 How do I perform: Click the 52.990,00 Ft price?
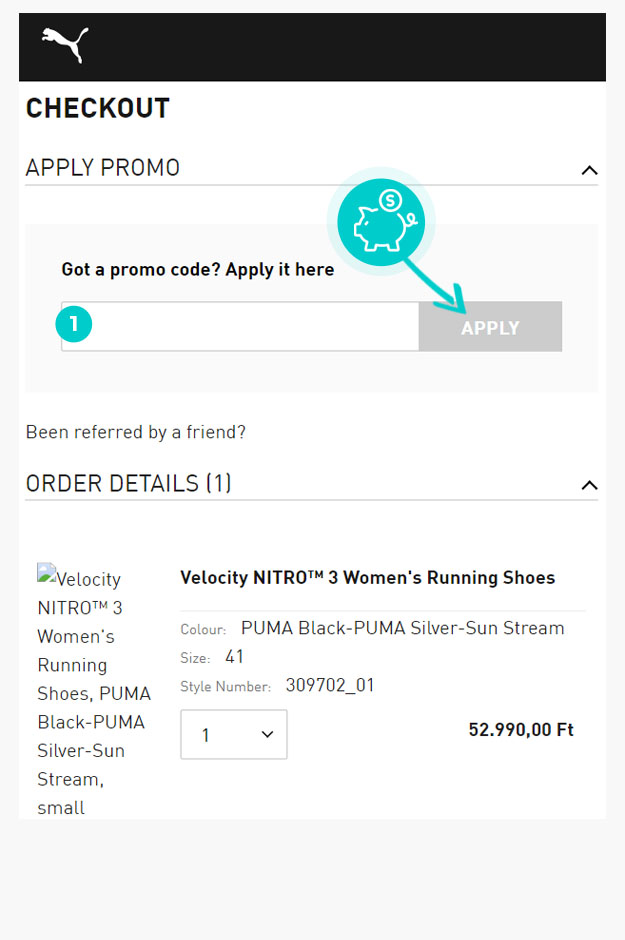[521, 730]
